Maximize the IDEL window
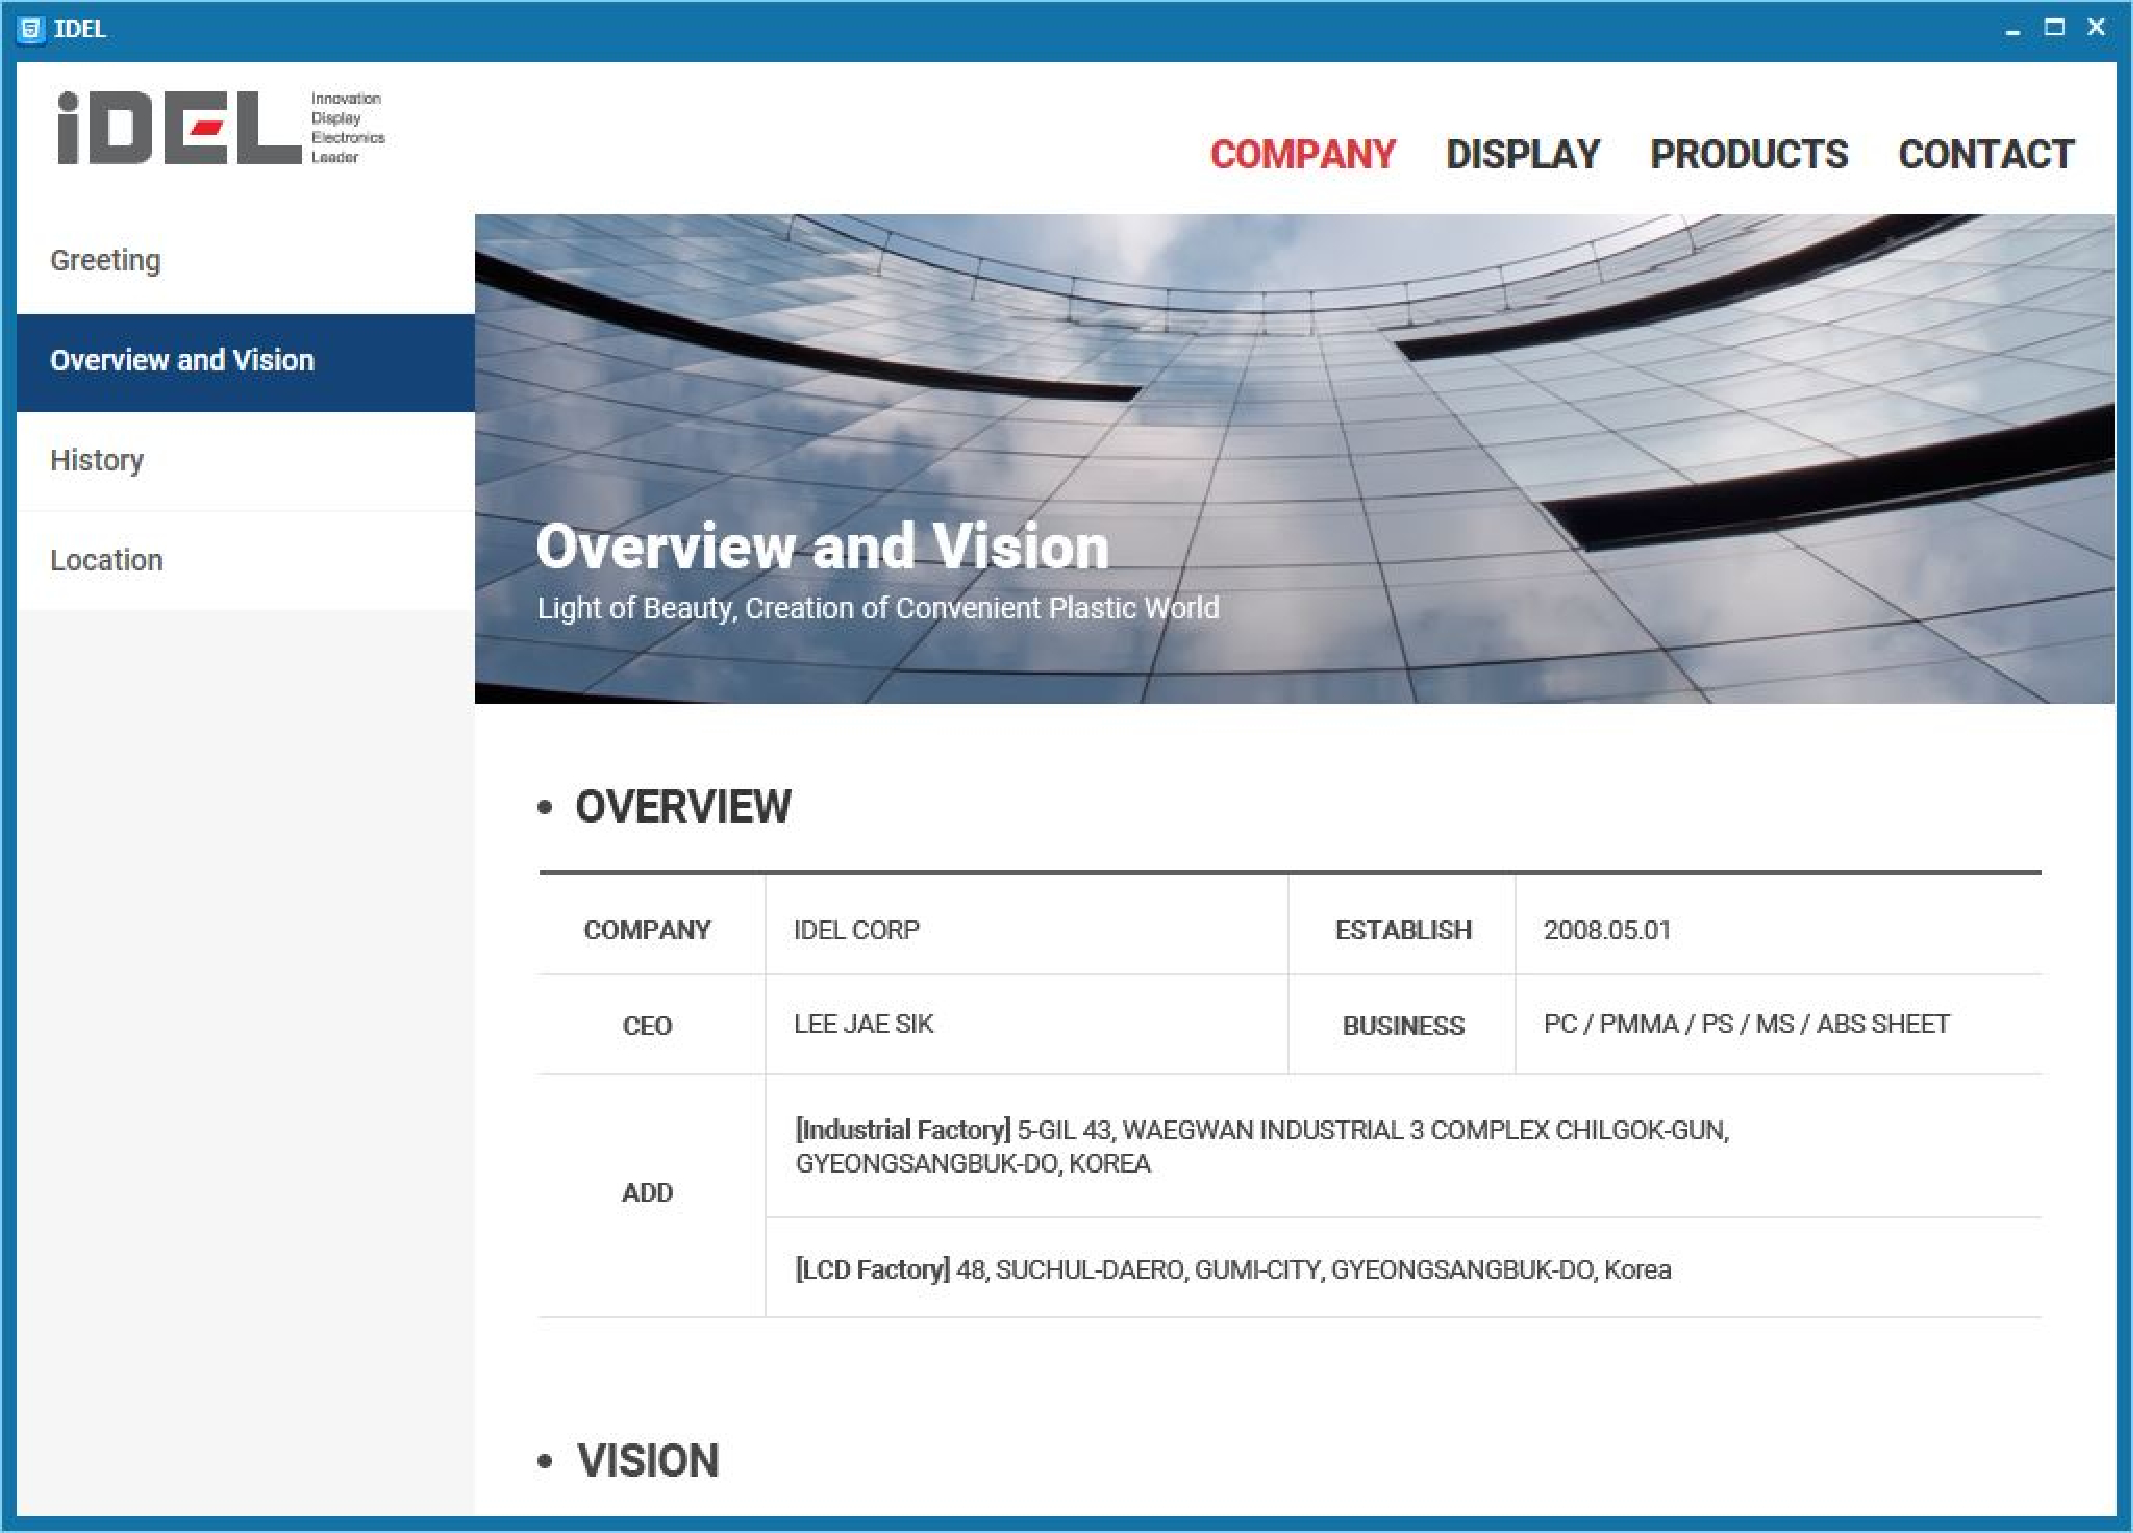The image size is (2133, 1533). pyautogui.click(x=2054, y=28)
